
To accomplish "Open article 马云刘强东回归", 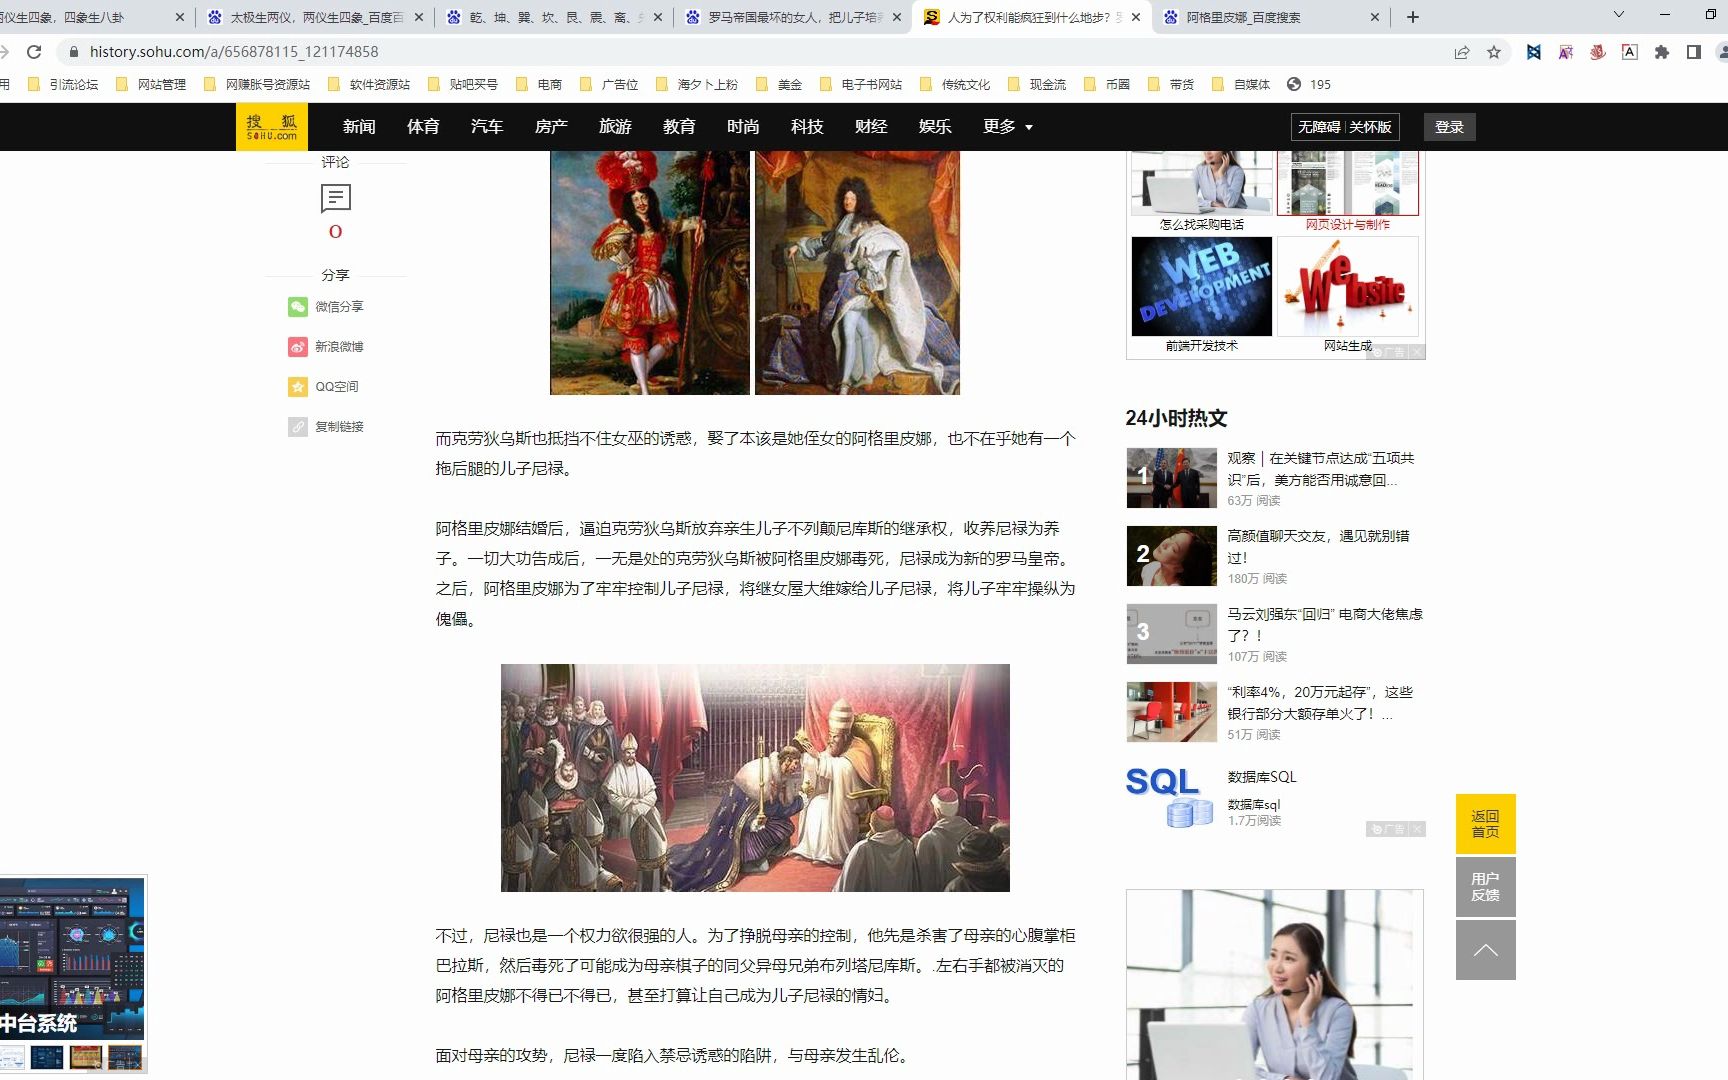I will point(1325,625).
